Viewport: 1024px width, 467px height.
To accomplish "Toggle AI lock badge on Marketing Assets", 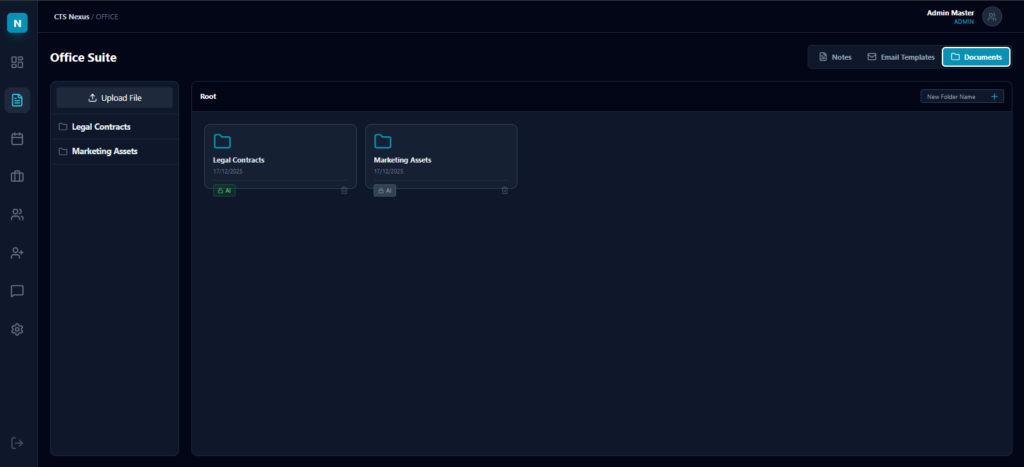I will pyautogui.click(x=385, y=190).
